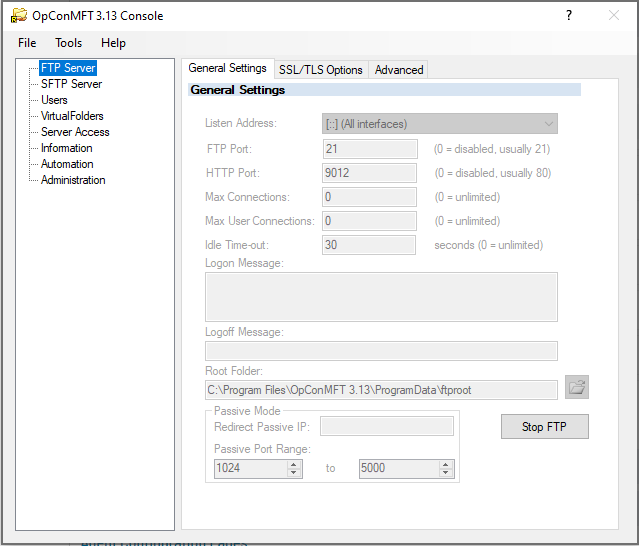Viewport: 639px width, 546px height.
Task: Click the OpConMFT app icon in title bar
Action: coord(18,15)
